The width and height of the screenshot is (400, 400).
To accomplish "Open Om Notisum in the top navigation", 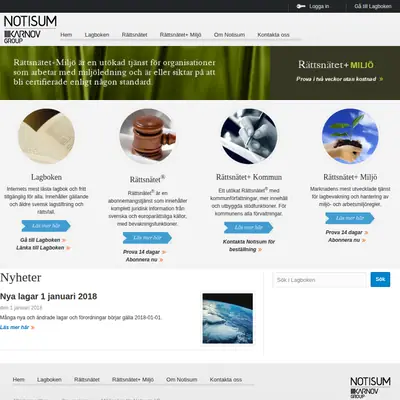I will (x=229, y=35).
